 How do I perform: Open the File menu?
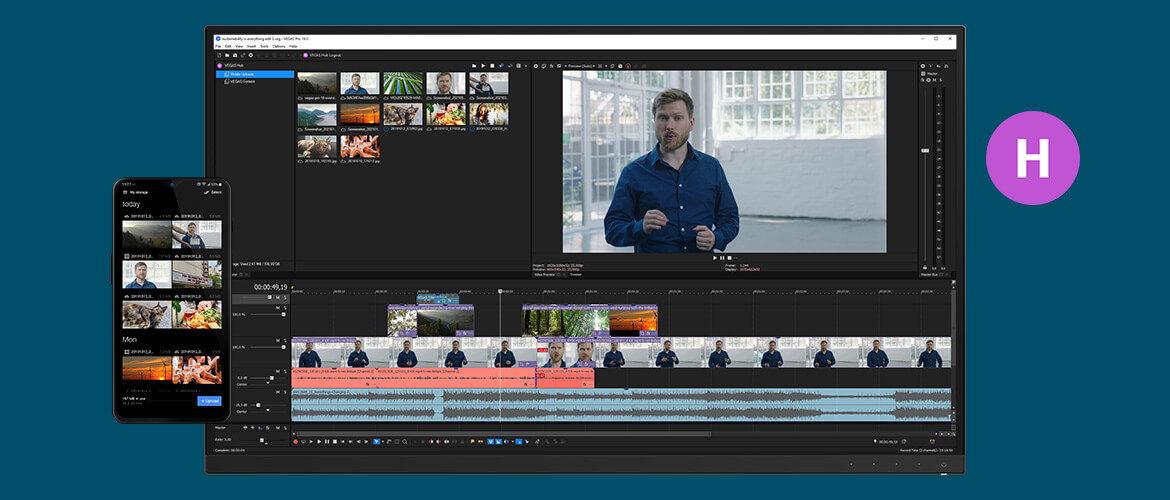218,46
